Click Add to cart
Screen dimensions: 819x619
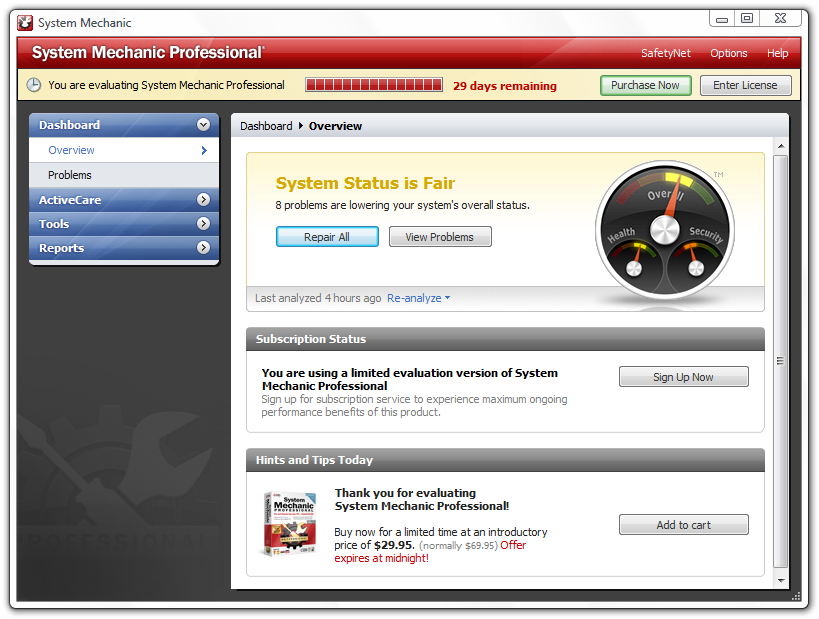(x=683, y=524)
